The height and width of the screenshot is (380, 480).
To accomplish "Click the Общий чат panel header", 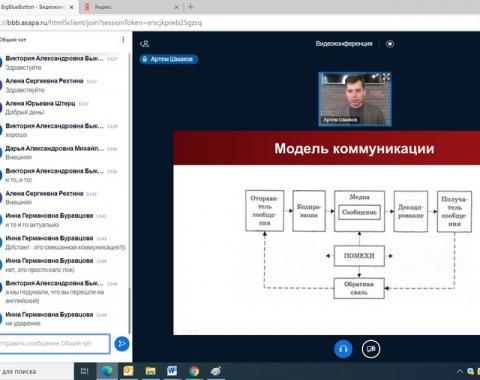I will tap(13, 40).
